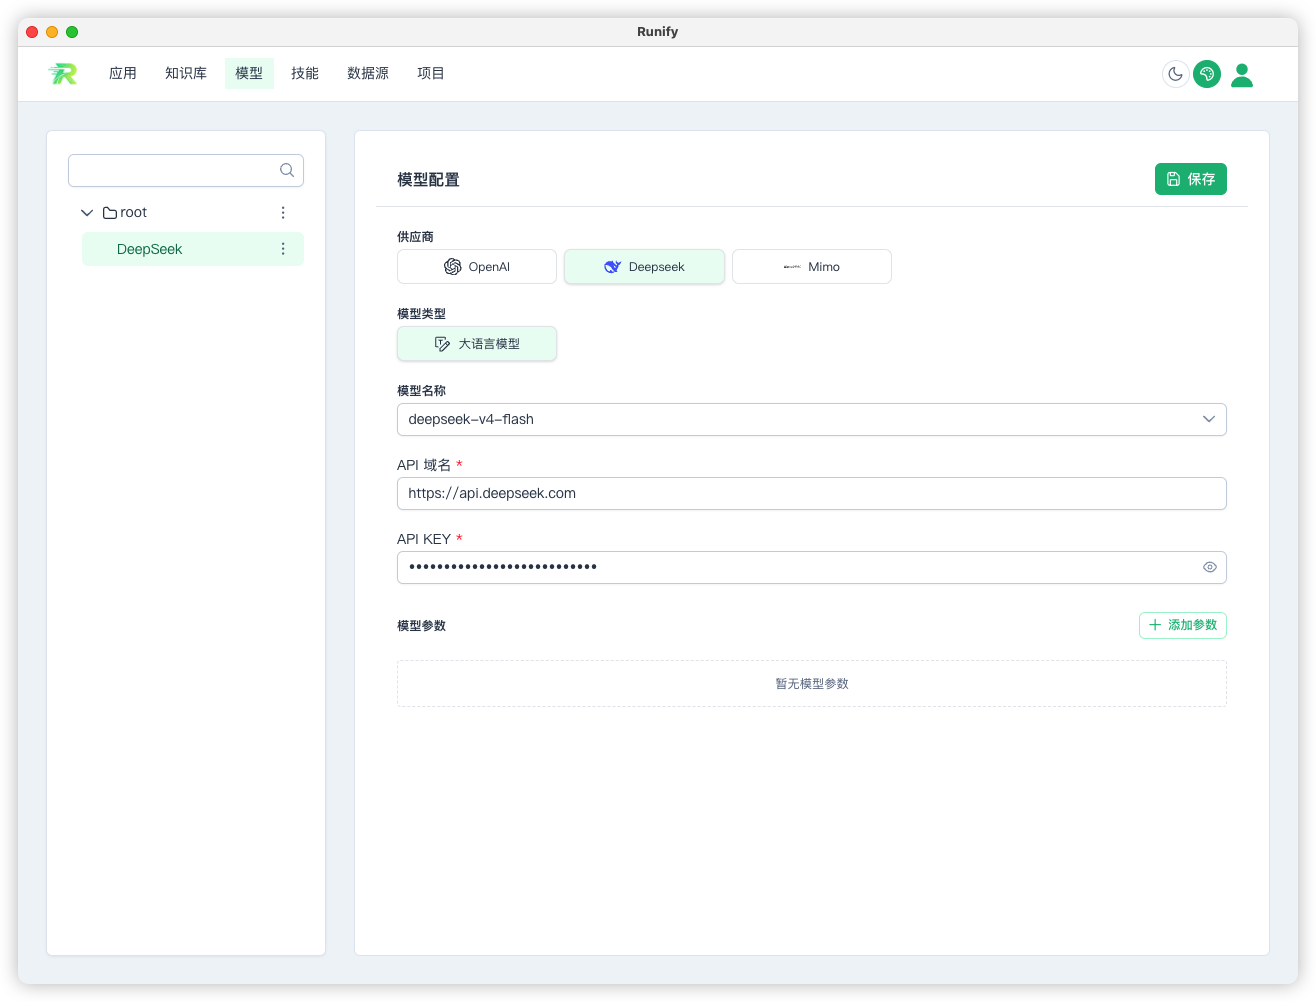Open the 知识库 tab
Image resolution: width=1316 pixels, height=1002 pixels.
click(186, 73)
